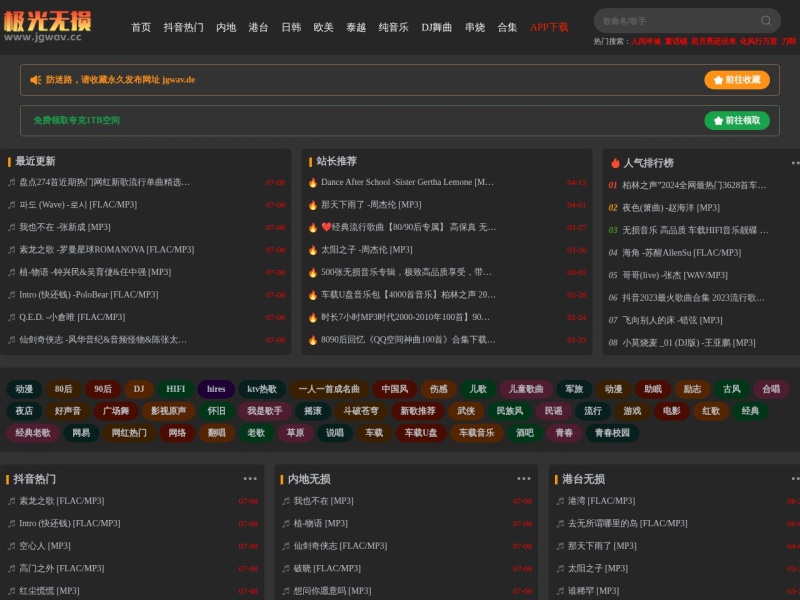Open the 欧美 navigation item
This screenshot has width=800, height=600.
(x=323, y=27)
